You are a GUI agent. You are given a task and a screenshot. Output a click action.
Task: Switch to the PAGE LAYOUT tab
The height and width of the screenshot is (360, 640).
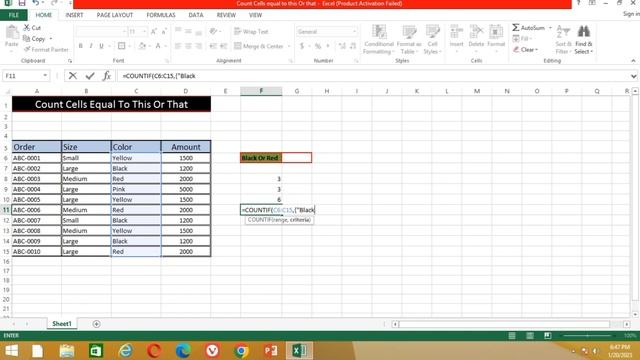(x=115, y=15)
